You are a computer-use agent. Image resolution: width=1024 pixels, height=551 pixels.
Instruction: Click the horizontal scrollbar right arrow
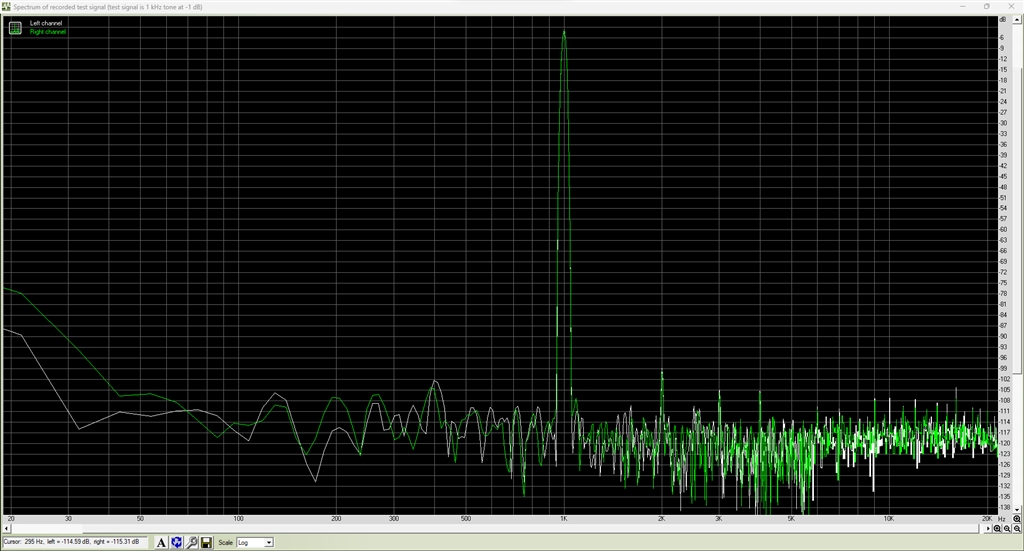(987, 528)
